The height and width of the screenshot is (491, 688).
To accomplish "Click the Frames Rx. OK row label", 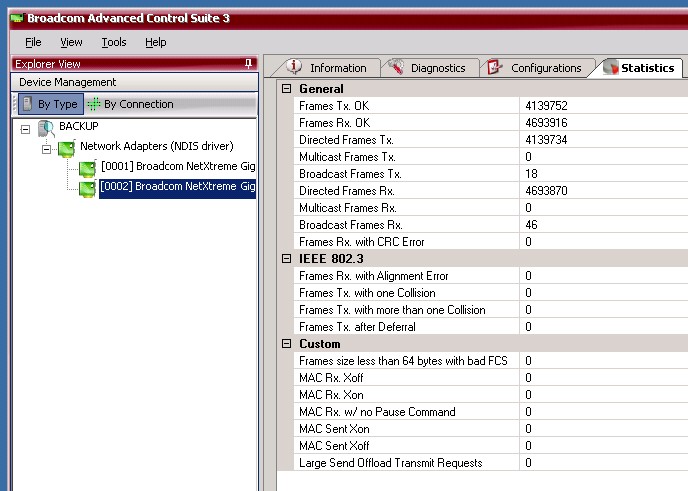I will coord(334,123).
